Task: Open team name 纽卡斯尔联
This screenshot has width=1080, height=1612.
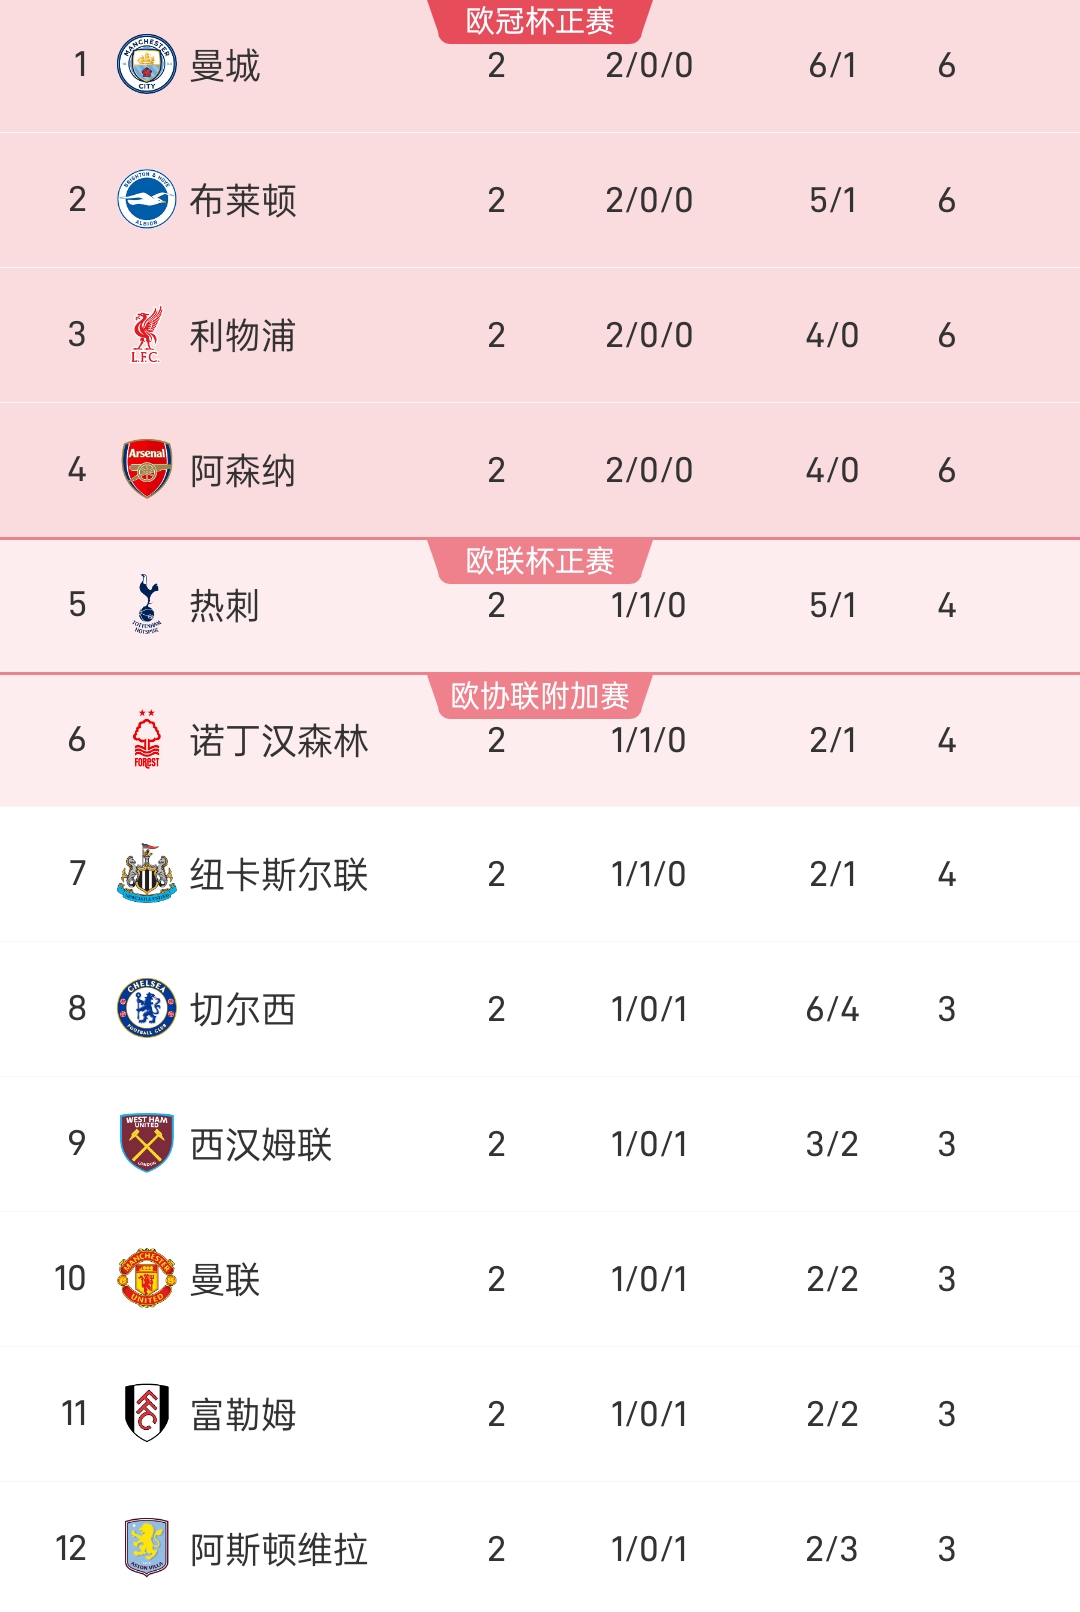Action: coord(279,875)
